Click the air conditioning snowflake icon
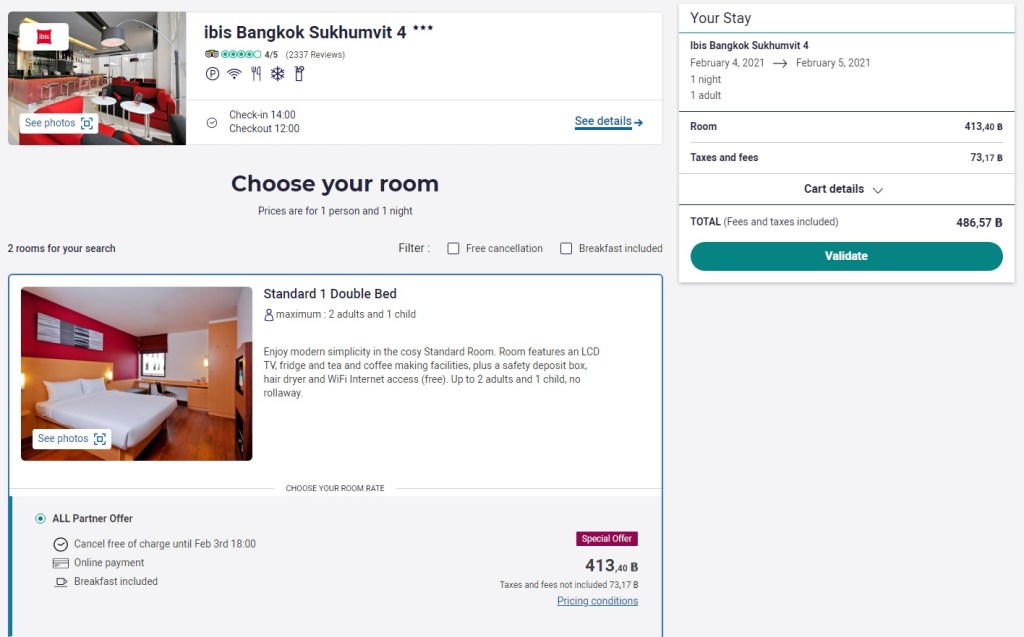Image resolution: width=1024 pixels, height=637 pixels. [277, 73]
